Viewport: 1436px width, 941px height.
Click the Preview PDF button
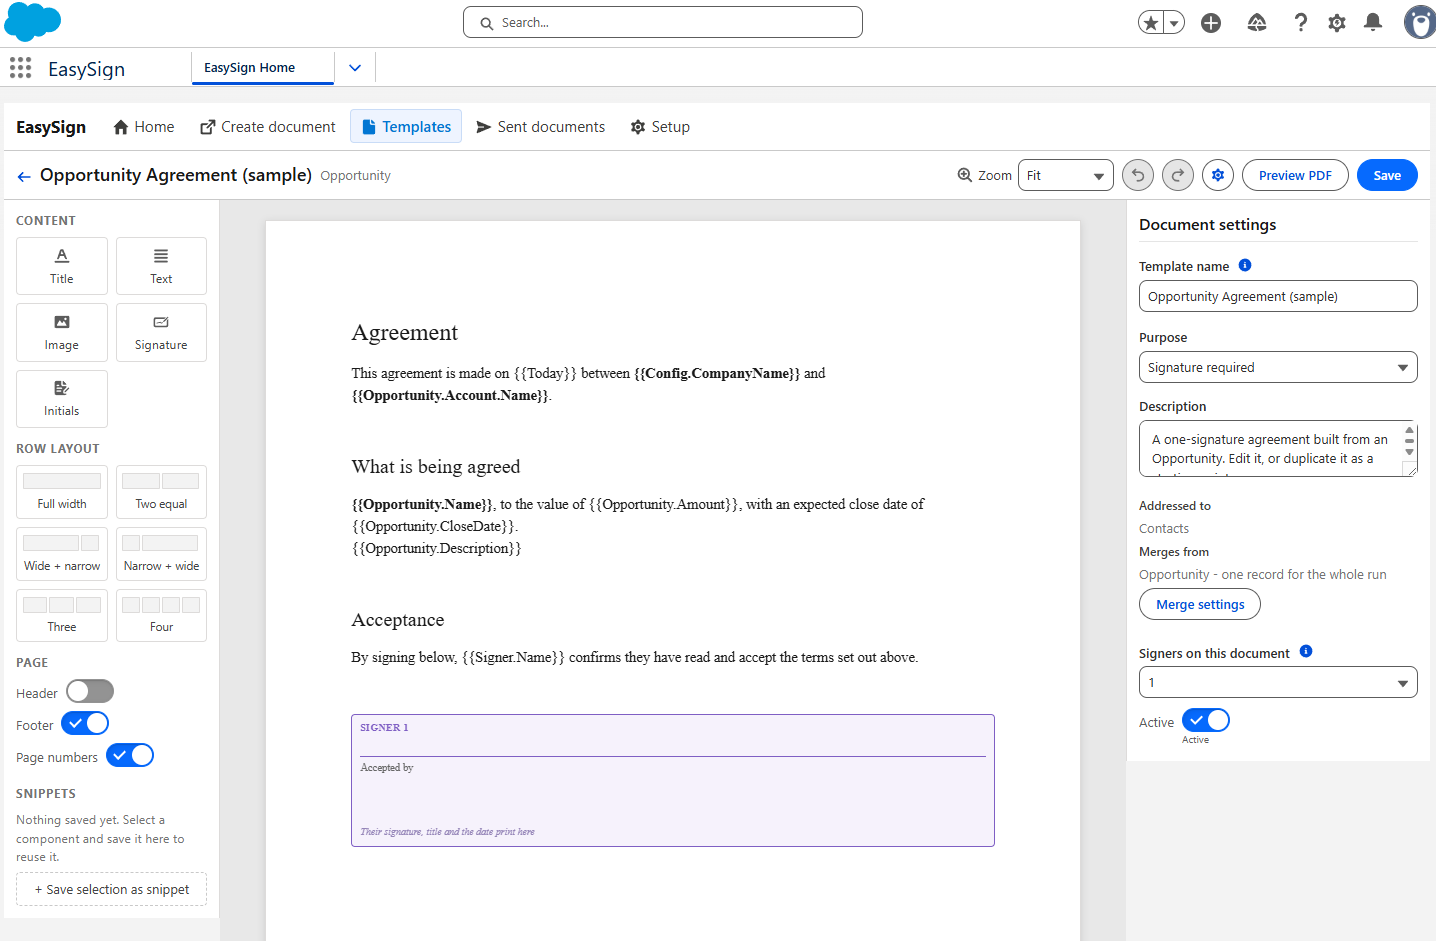coord(1295,175)
